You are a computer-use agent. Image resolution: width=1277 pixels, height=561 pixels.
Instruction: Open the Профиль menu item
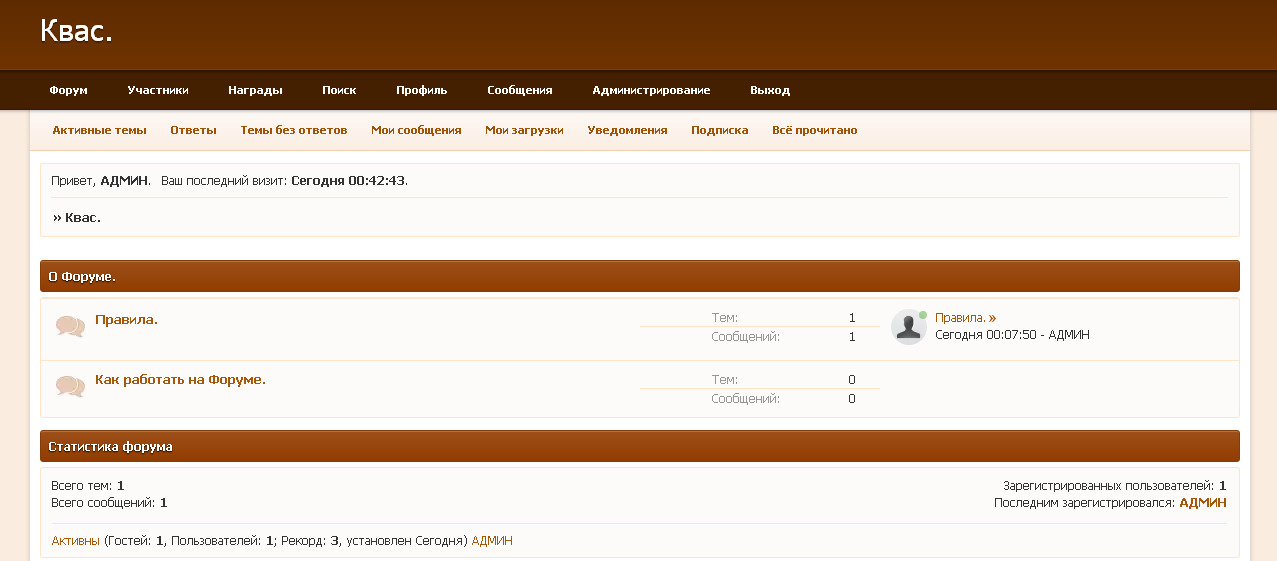click(x=422, y=90)
